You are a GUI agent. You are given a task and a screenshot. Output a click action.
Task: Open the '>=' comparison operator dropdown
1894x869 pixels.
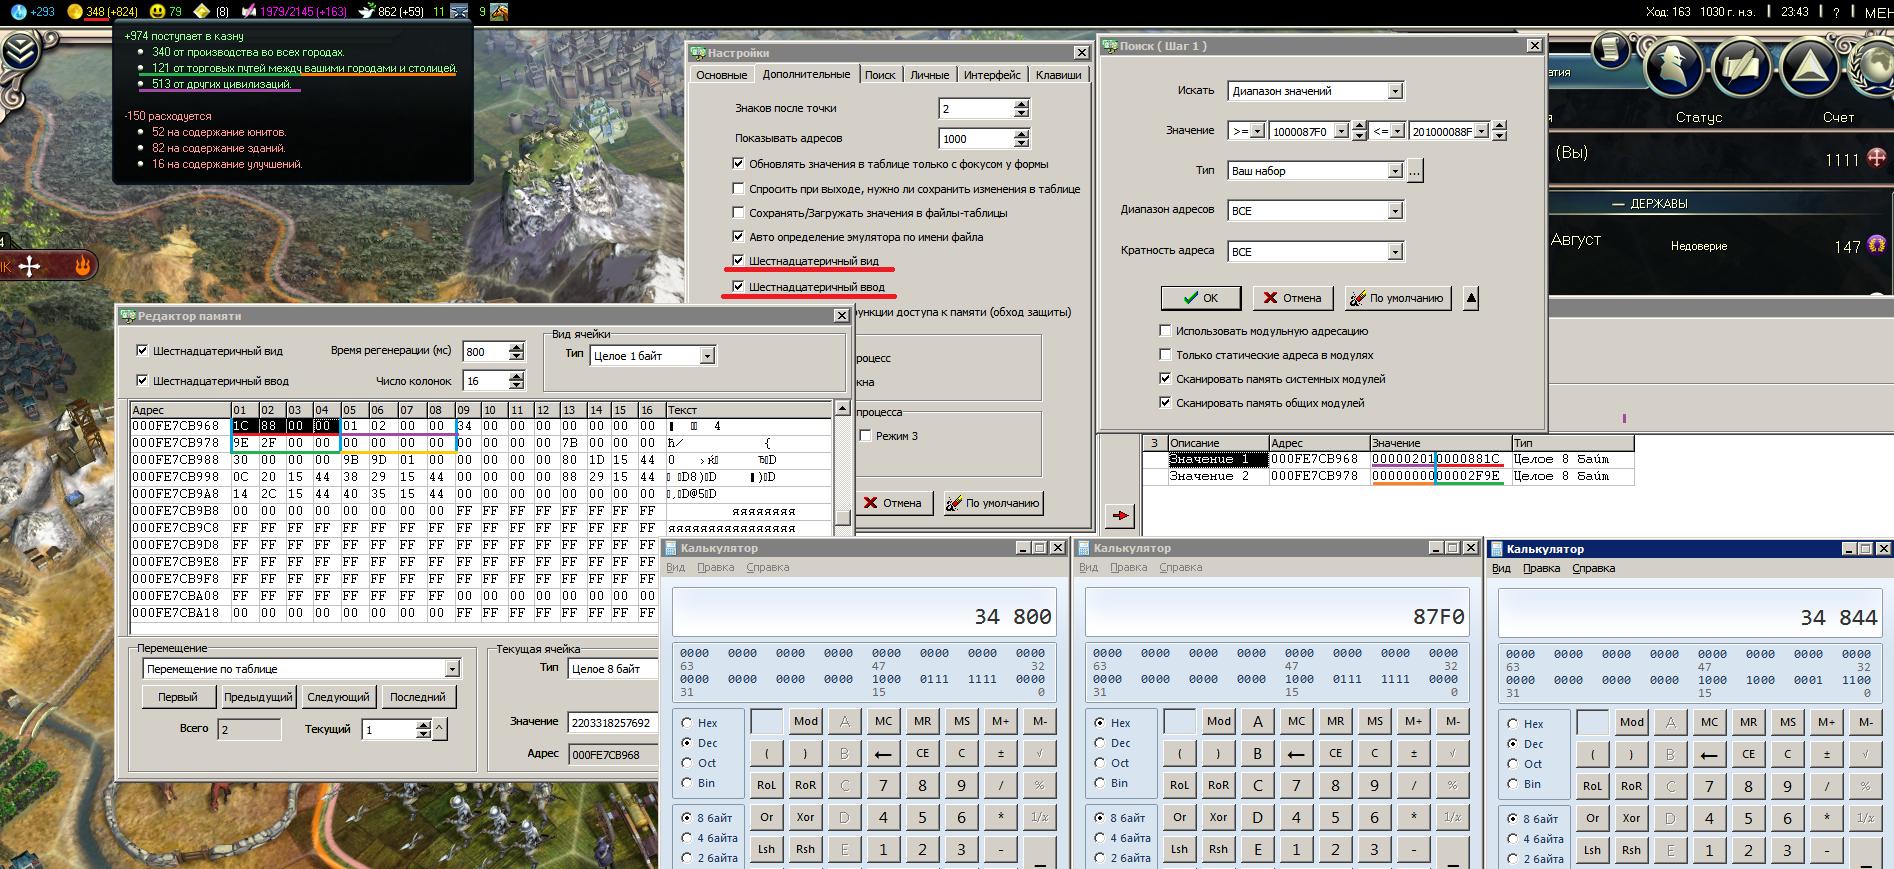click(x=1258, y=131)
